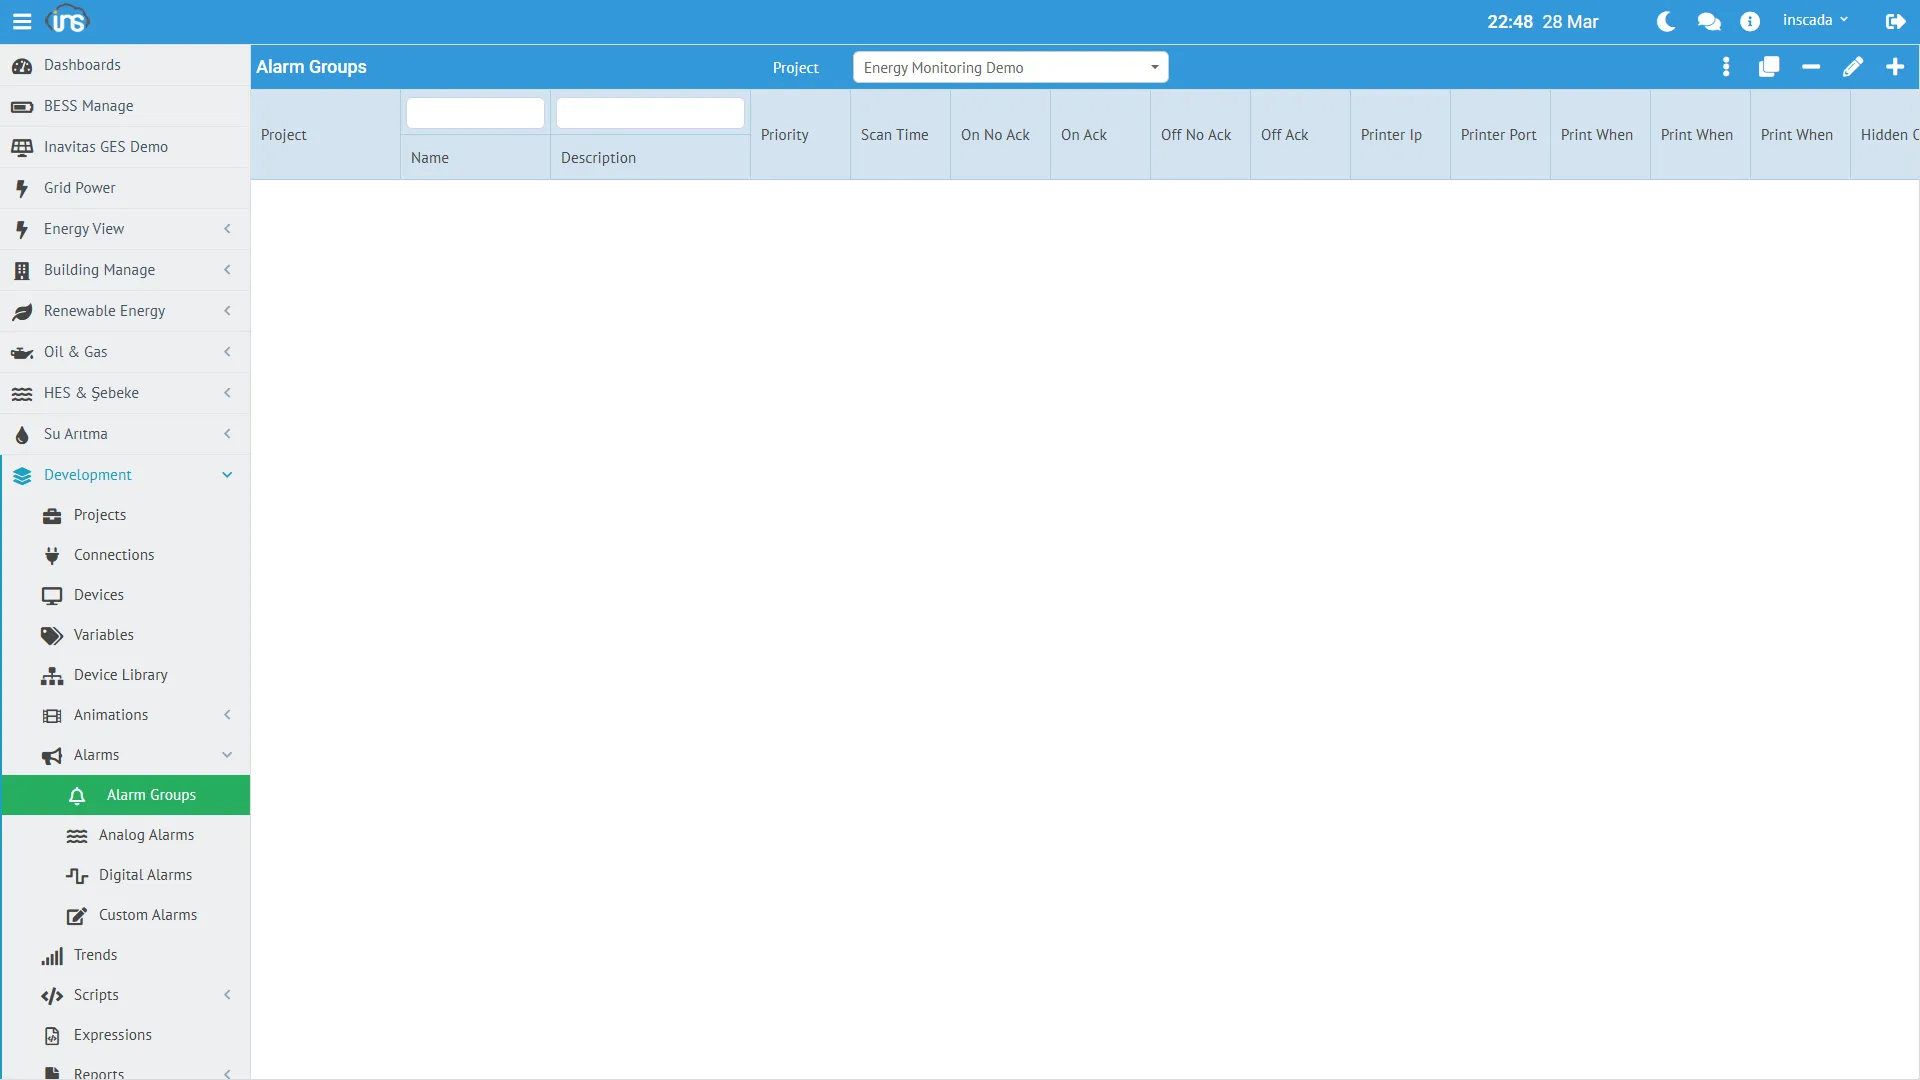Click the info icon in top bar

[x=1749, y=22]
